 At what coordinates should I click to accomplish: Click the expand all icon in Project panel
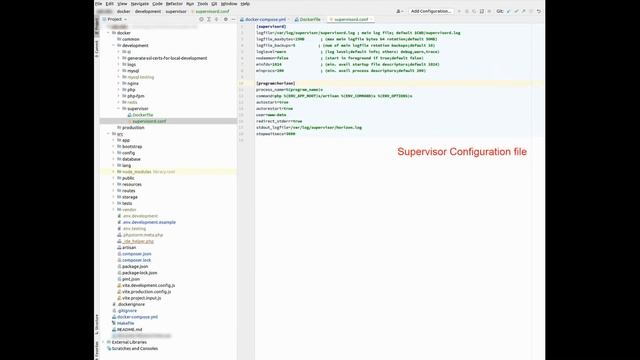tap(209, 19)
